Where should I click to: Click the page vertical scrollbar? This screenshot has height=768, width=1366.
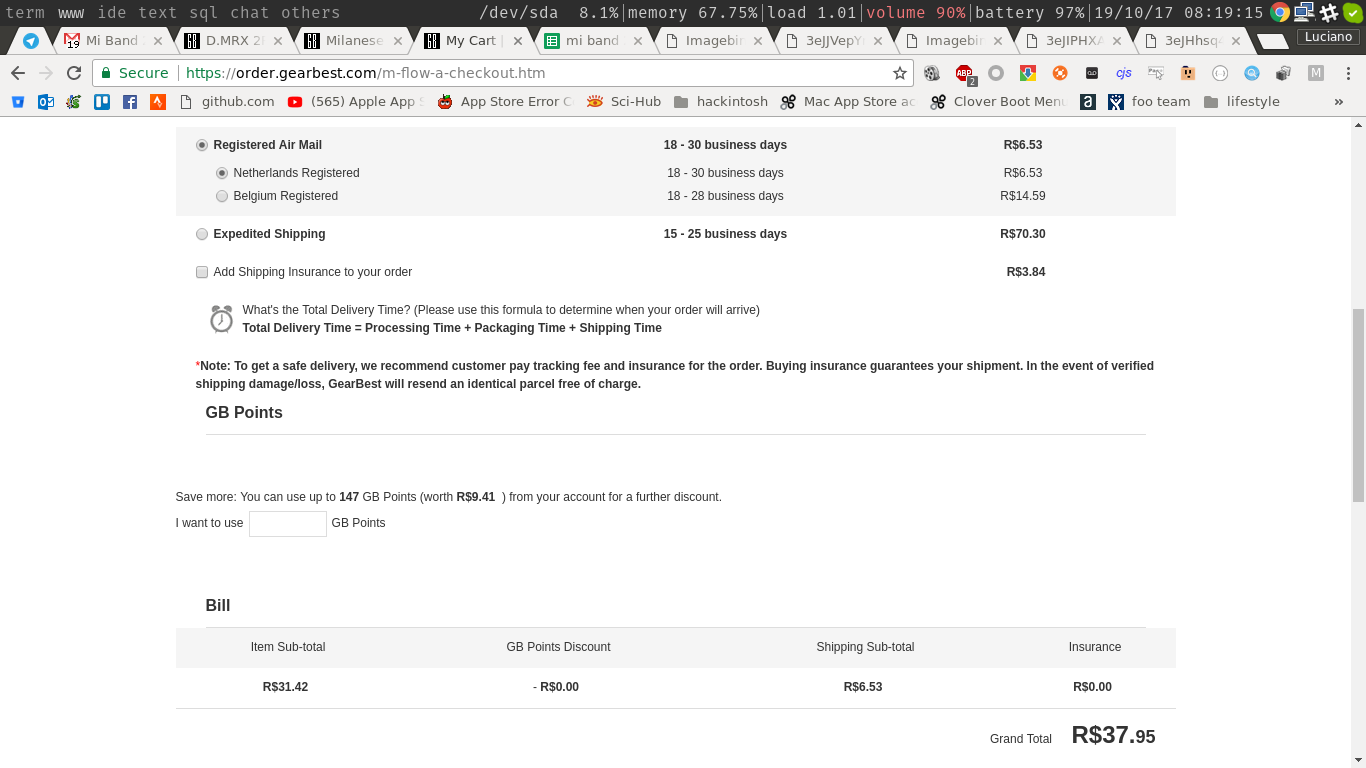click(1358, 405)
